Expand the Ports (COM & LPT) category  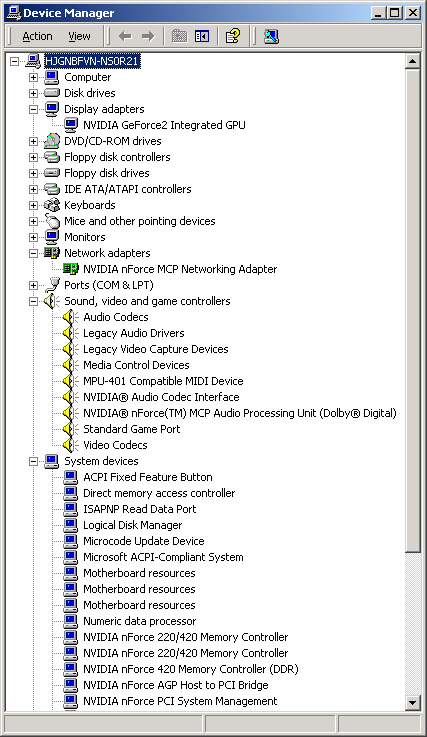[33, 285]
